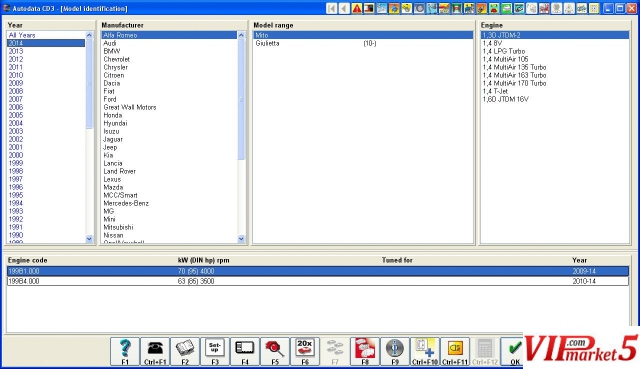Select the 1,4 8V engine
640x369 pixels.
pos(555,43)
